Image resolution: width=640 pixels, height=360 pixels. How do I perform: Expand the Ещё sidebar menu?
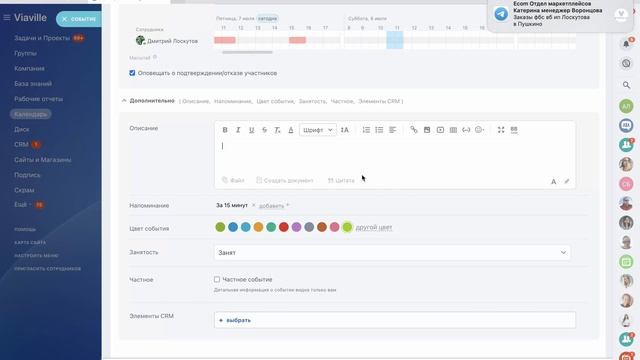coord(21,205)
